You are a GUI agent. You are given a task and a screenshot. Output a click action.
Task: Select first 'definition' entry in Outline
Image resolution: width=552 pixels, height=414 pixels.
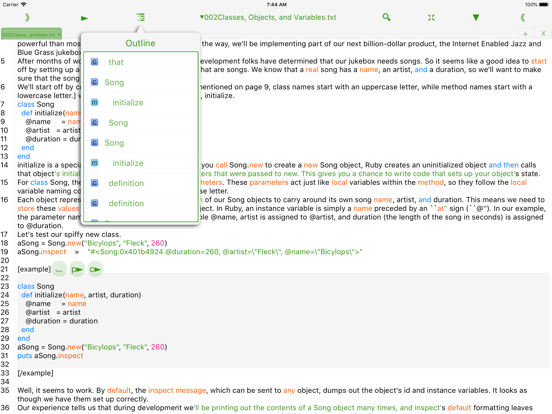pyautogui.click(x=140, y=183)
